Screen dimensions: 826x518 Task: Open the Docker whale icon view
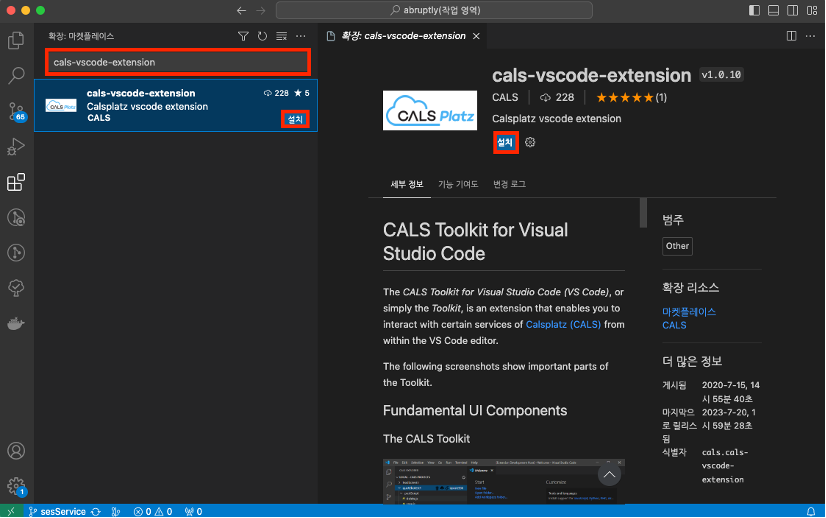(16, 323)
